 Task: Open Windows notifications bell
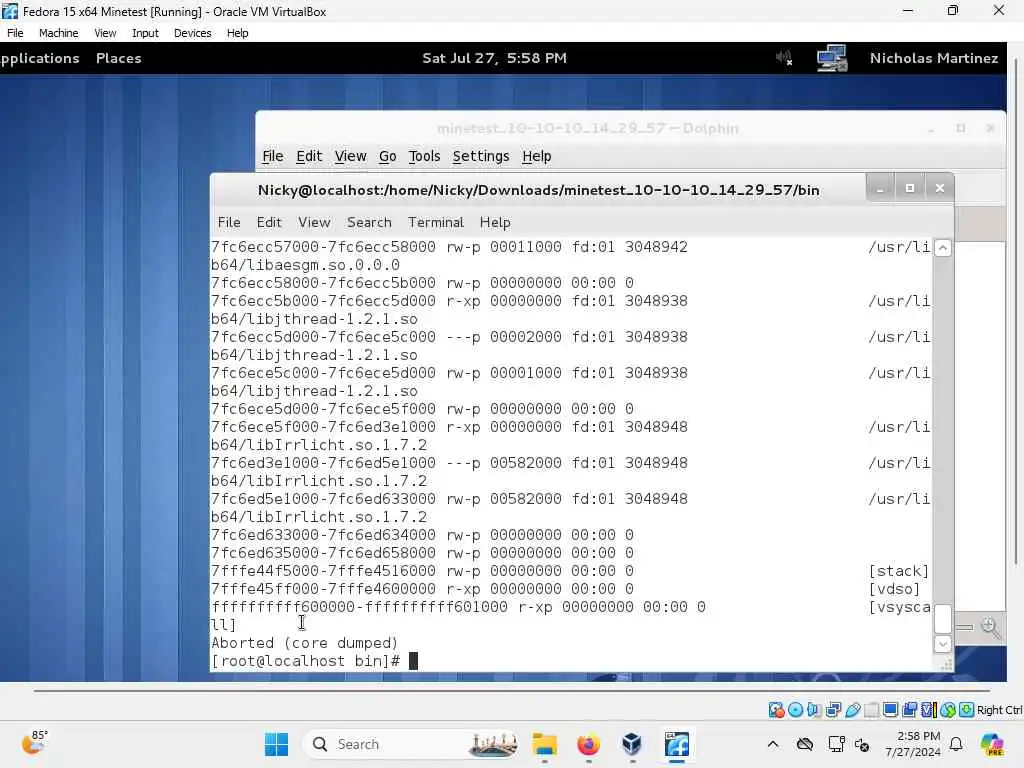pos(956,744)
